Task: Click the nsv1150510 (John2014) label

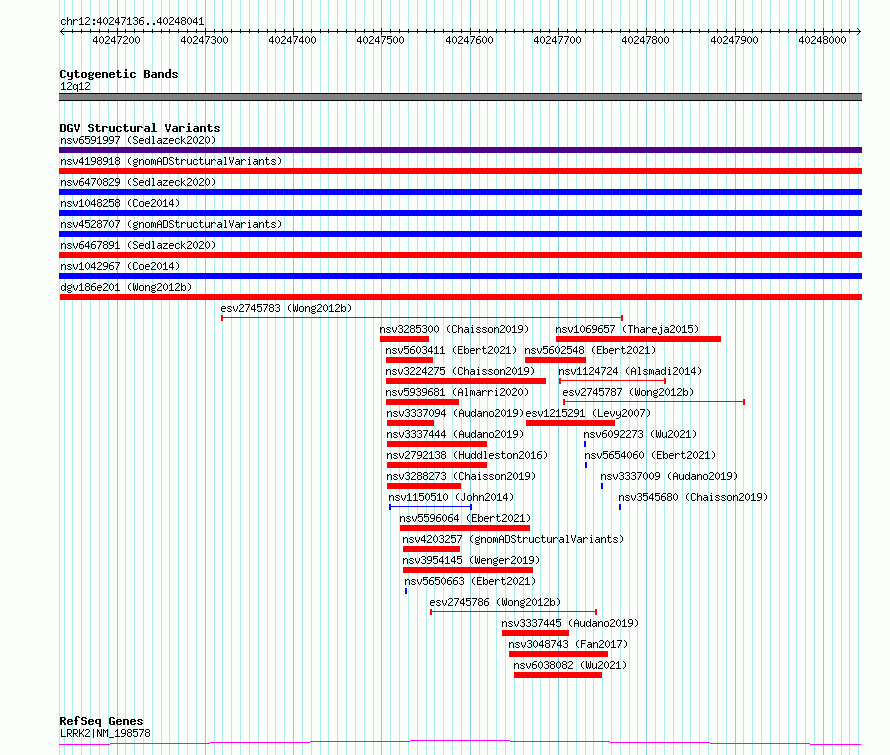Action: pos(451,497)
